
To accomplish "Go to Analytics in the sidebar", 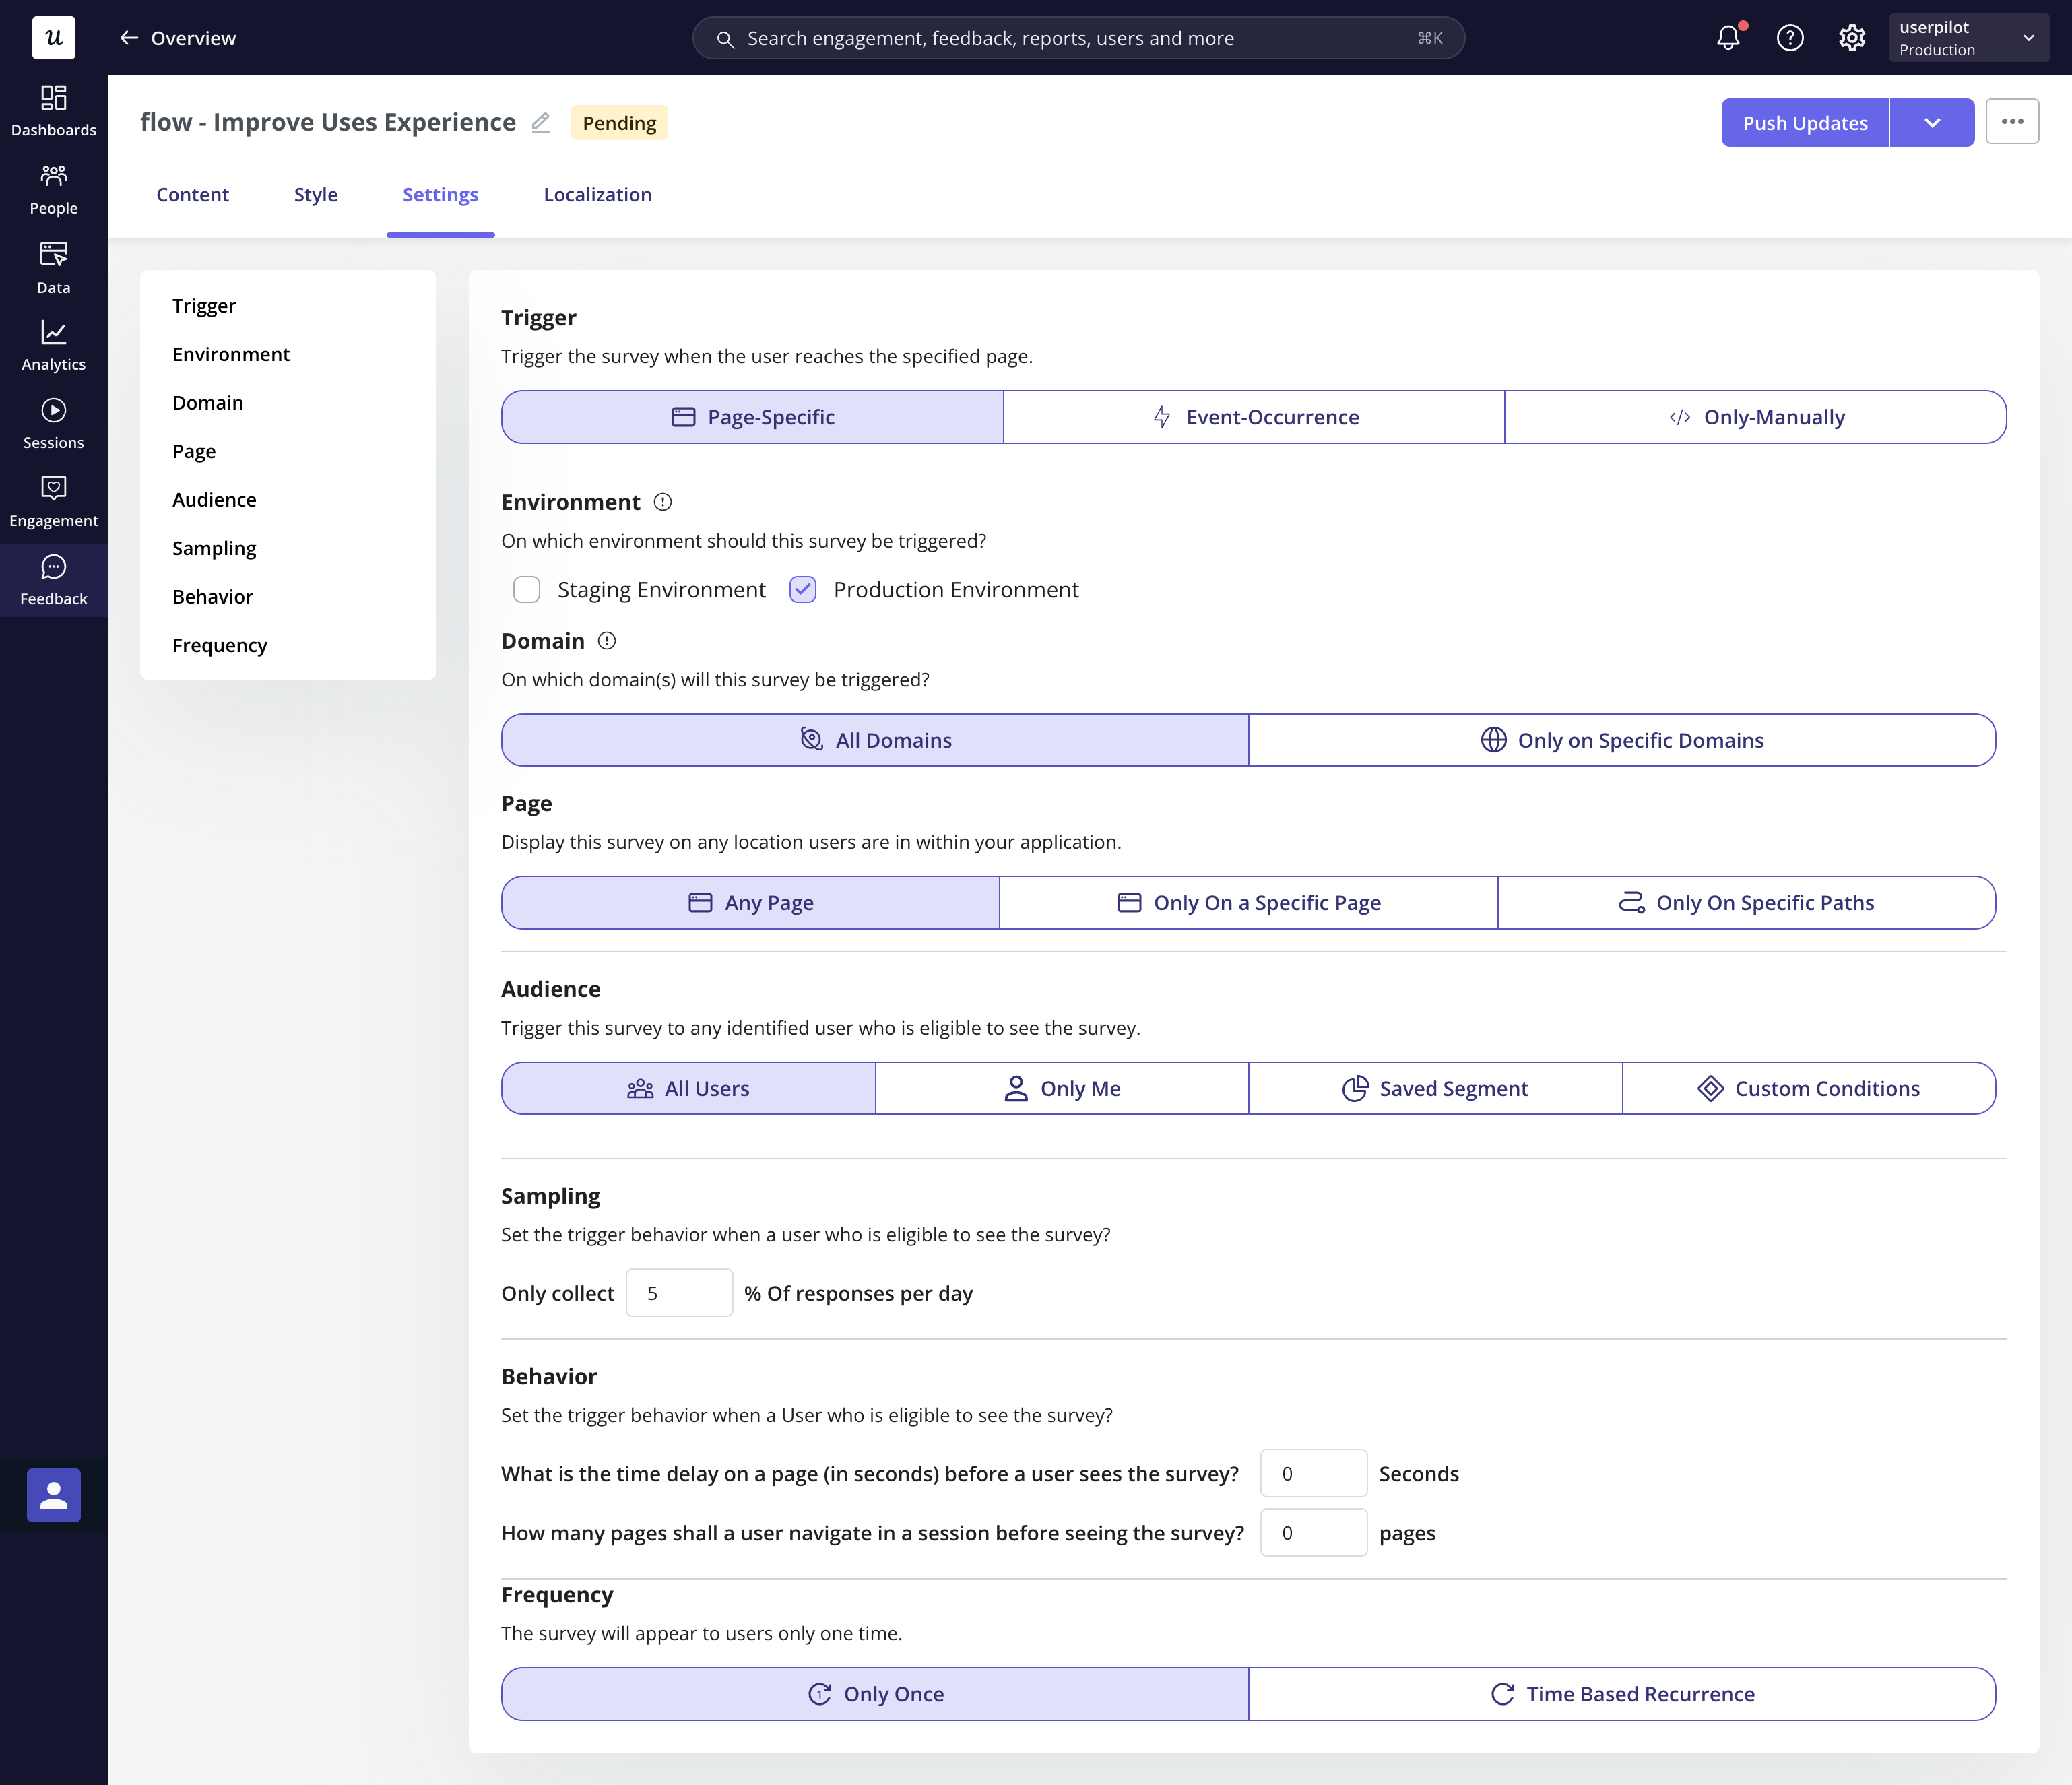I will 54,345.
